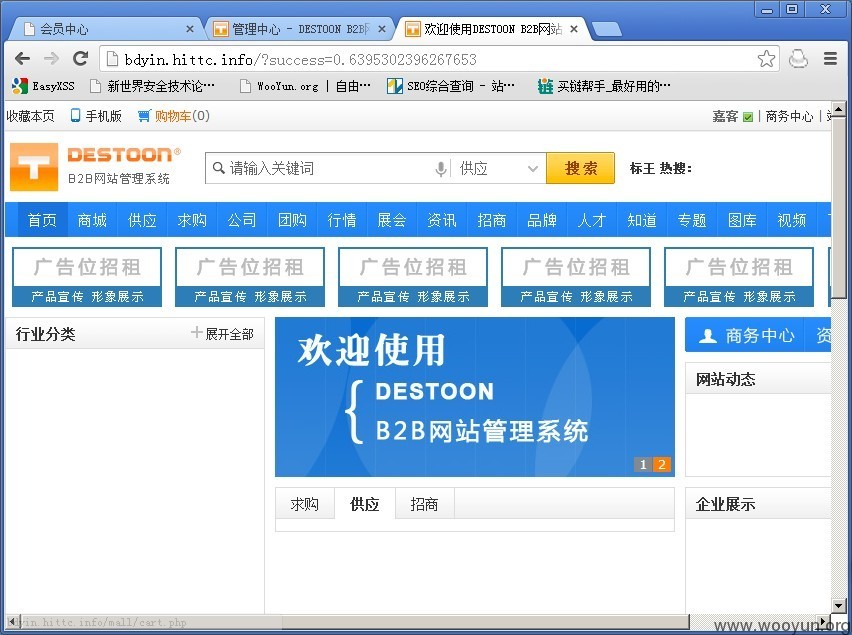The width and height of the screenshot is (852, 635).
Task: Open the EasyXSS bookmark
Action: [43, 86]
